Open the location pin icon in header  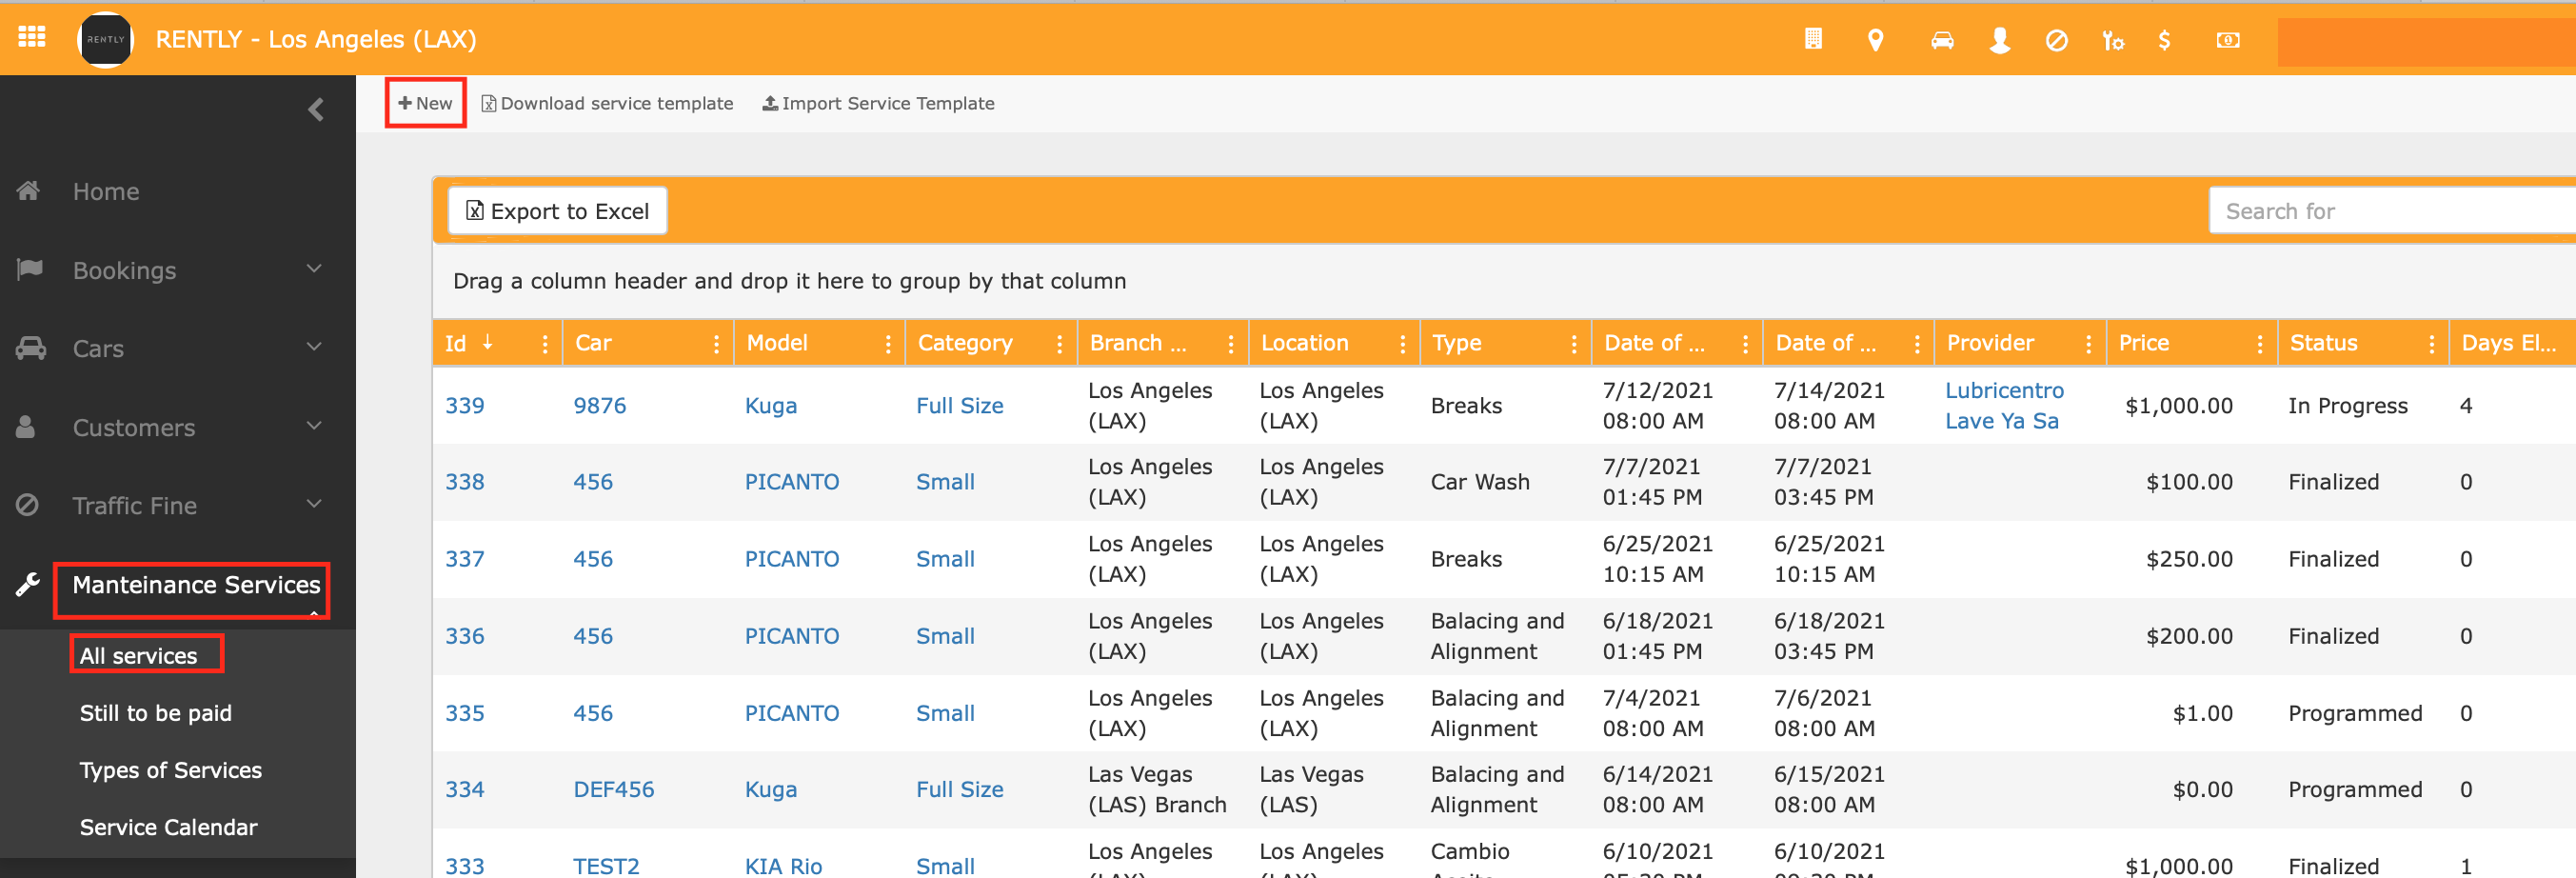pyautogui.click(x=1876, y=40)
